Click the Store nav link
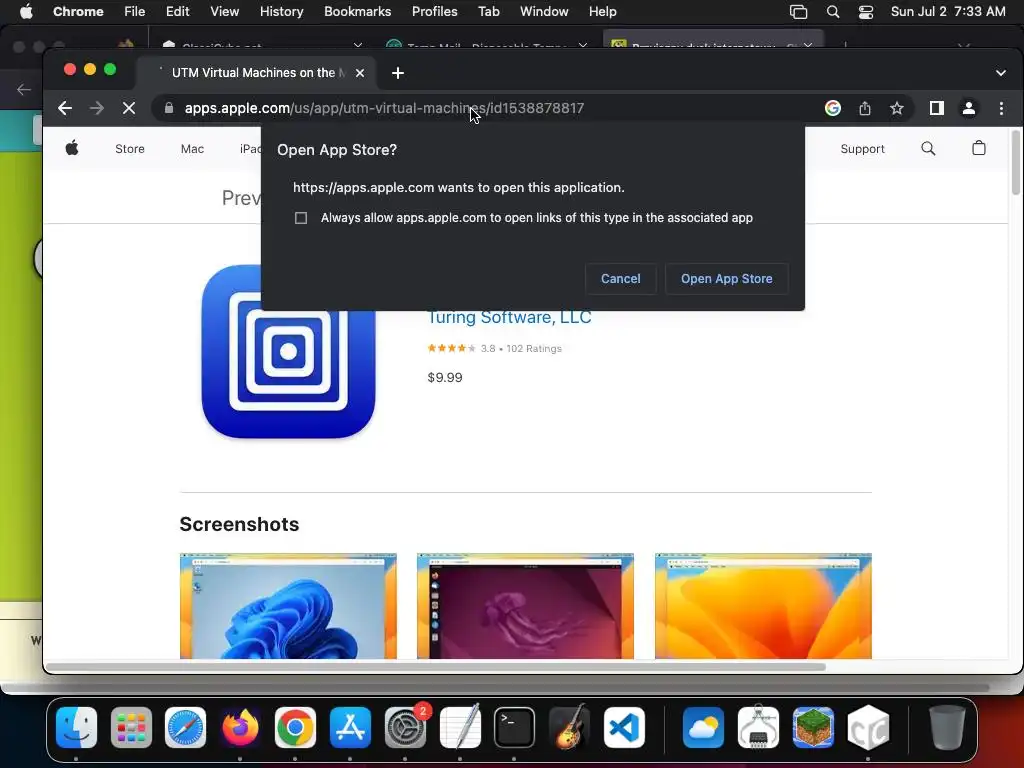The width and height of the screenshot is (1024, 768). [x=130, y=149]
